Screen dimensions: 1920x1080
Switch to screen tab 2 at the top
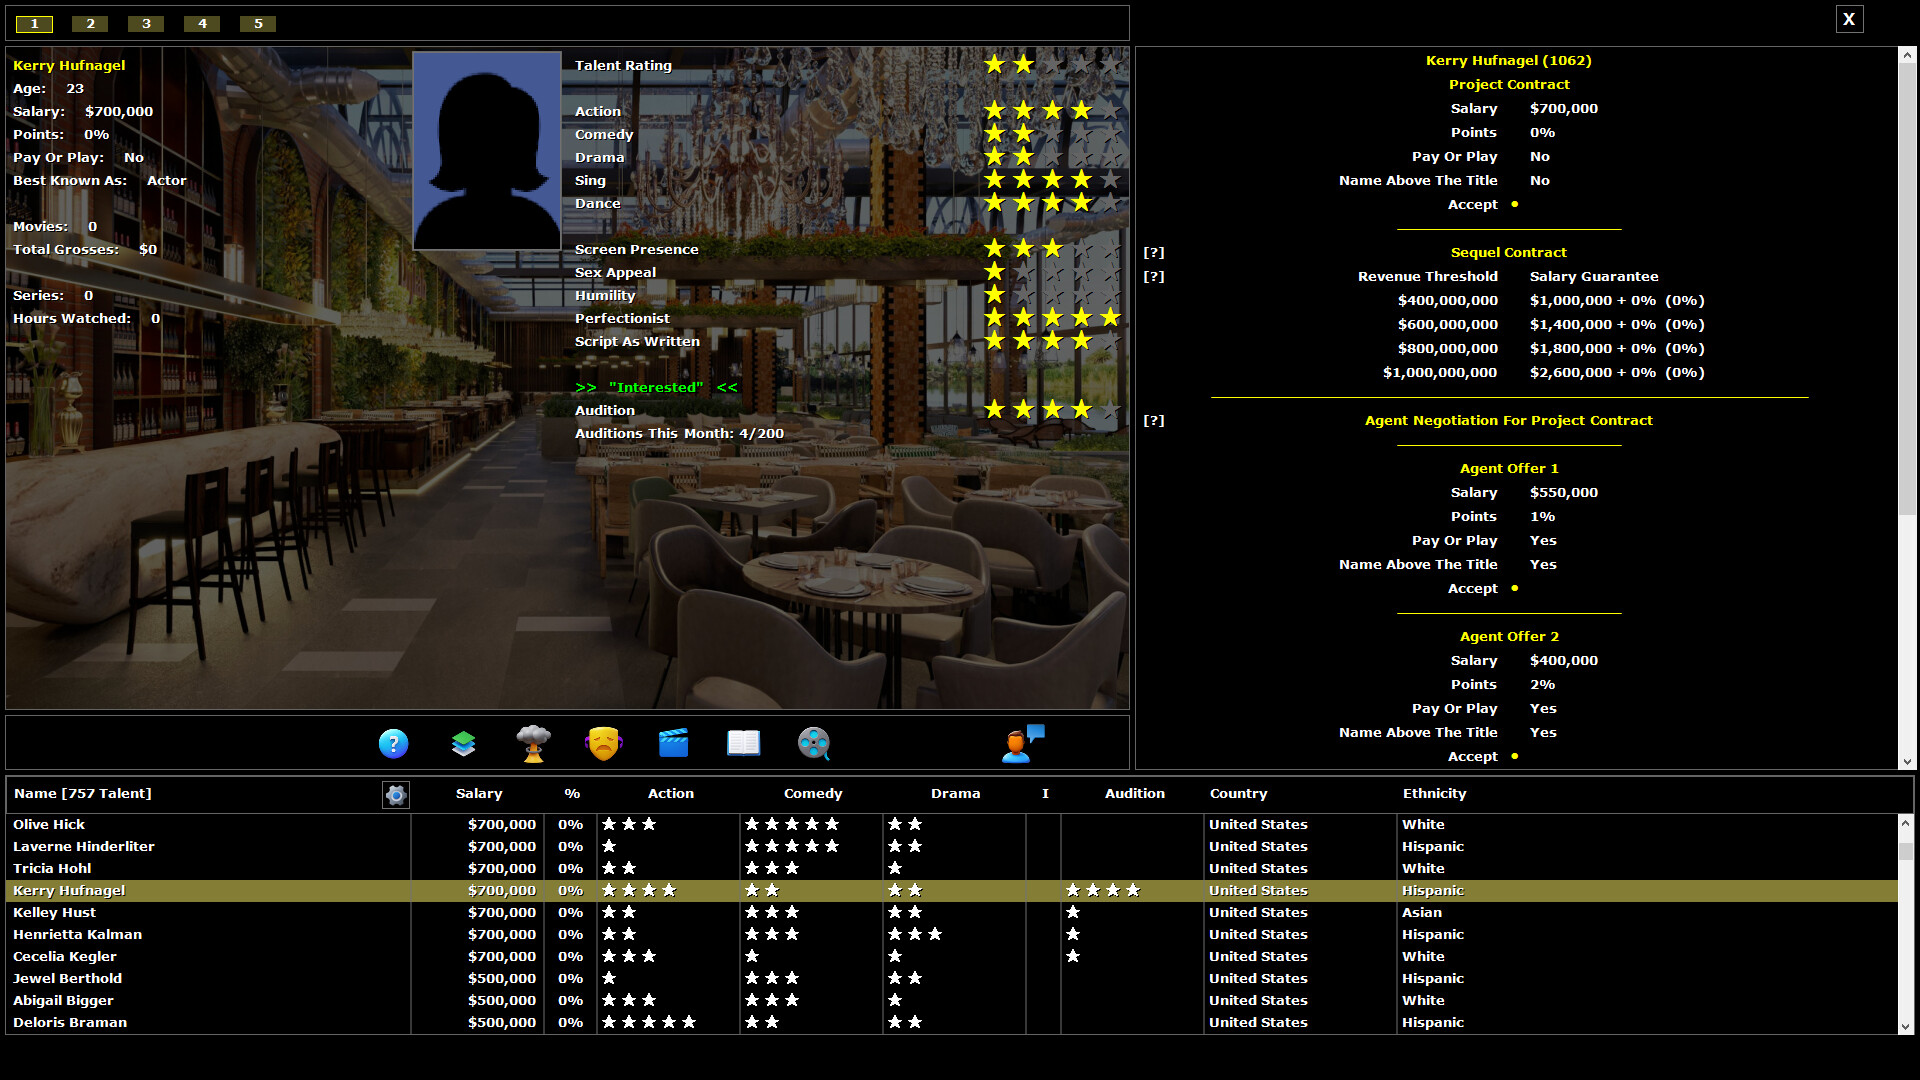89,23
